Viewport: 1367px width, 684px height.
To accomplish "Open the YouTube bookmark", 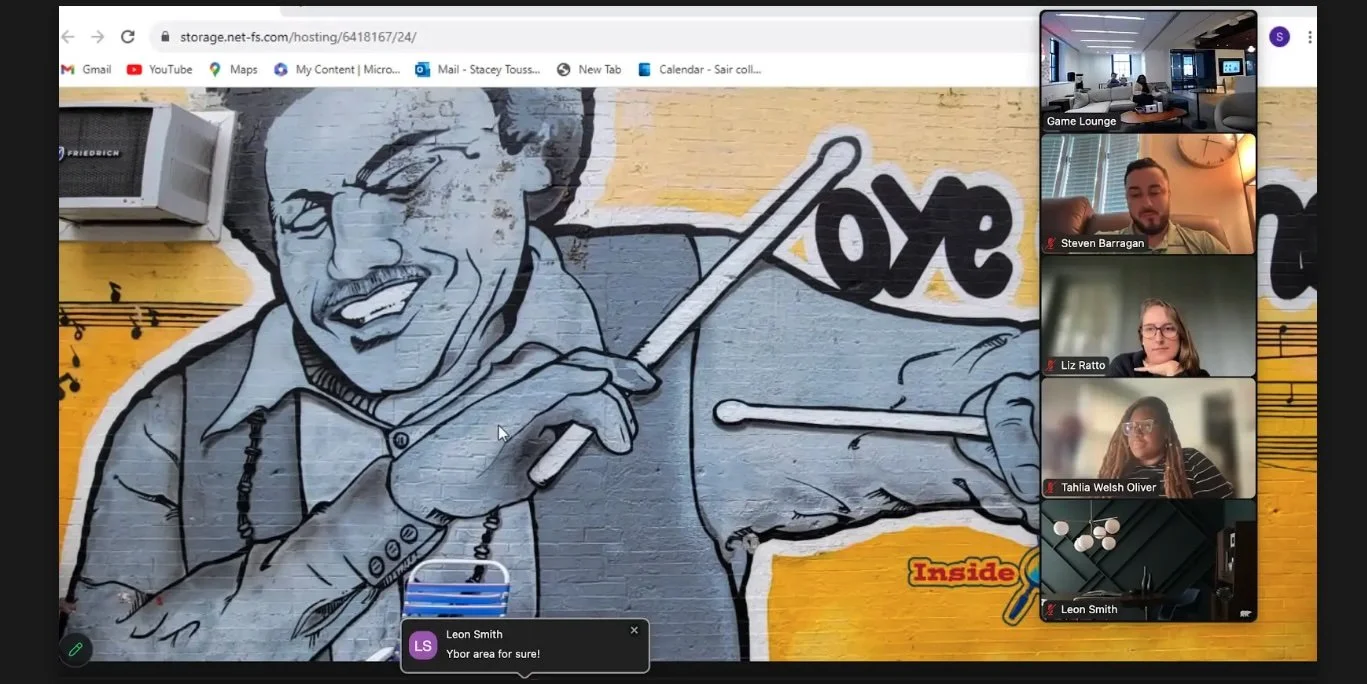I will [x=159, y=69].
